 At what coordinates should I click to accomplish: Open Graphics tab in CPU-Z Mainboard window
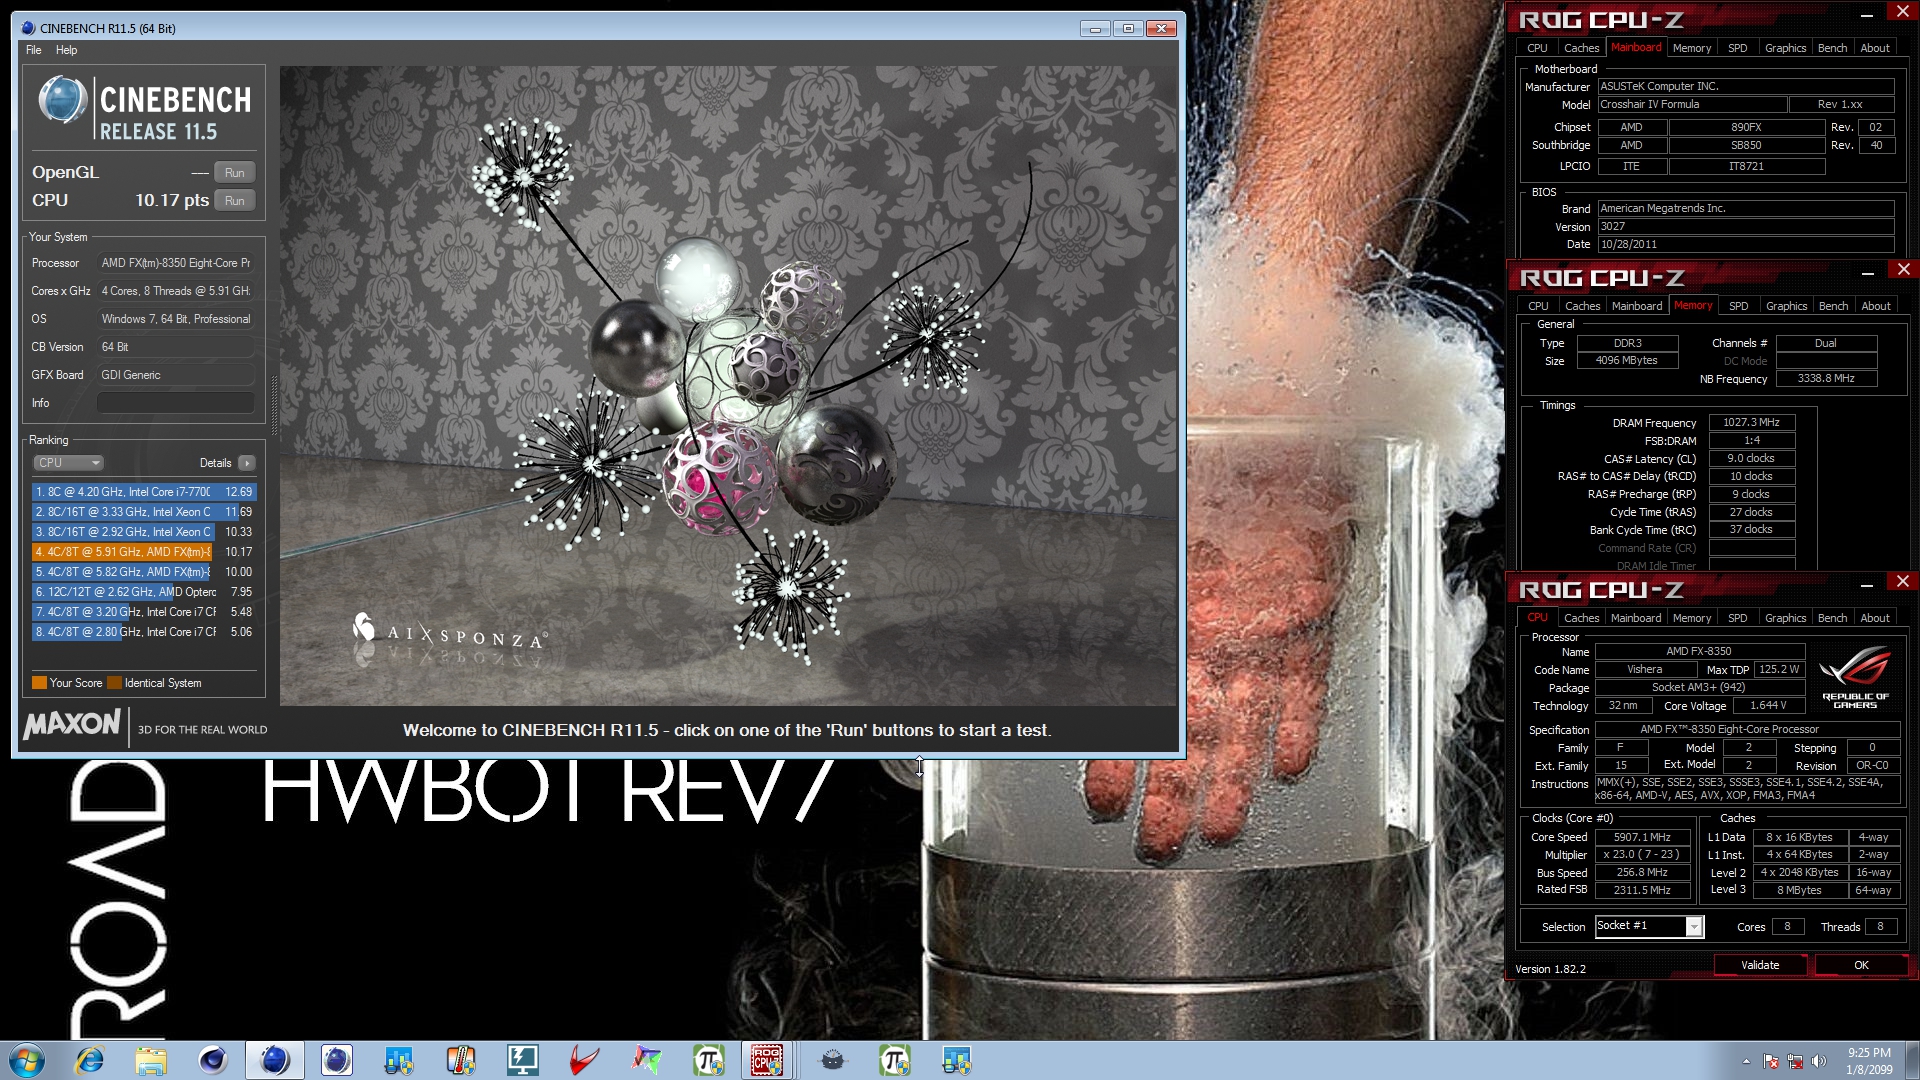1785,48
